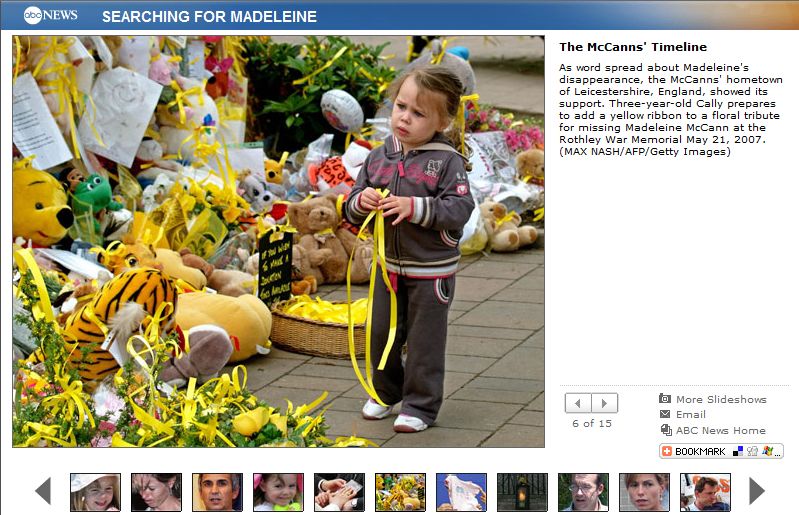Viewport: 799px width, 515px height.
Task: Select the yellow flowers tribute thumbnail
Action: tap(400, 492)
